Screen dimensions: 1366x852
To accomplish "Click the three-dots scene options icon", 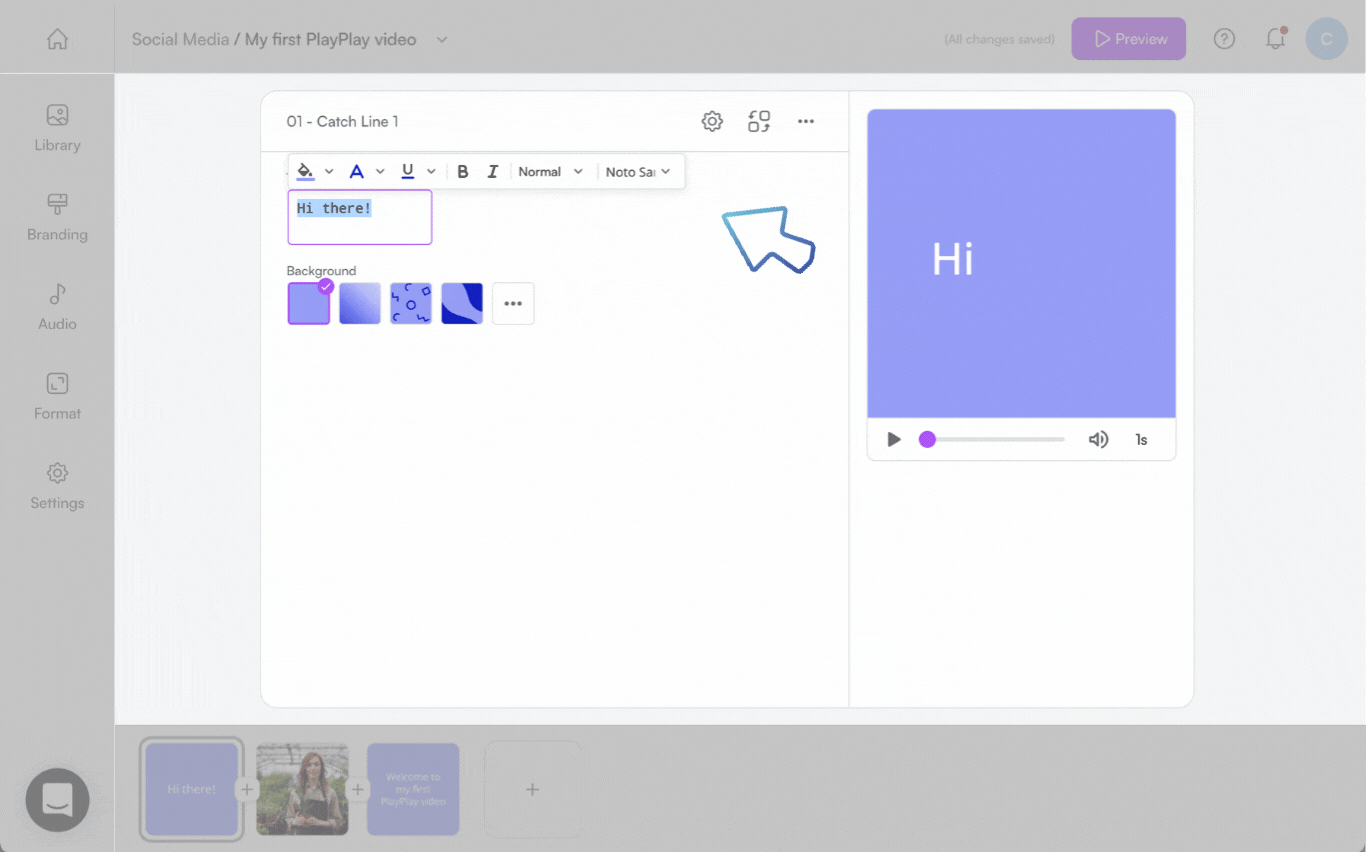I will (x=806, y=122).
